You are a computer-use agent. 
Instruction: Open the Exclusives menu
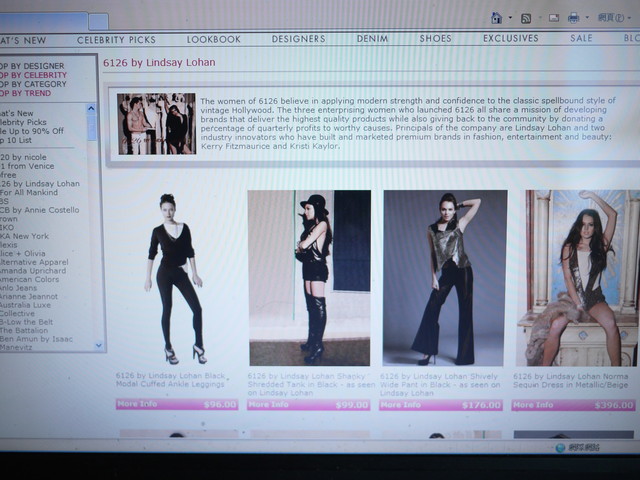pos(511,38)
